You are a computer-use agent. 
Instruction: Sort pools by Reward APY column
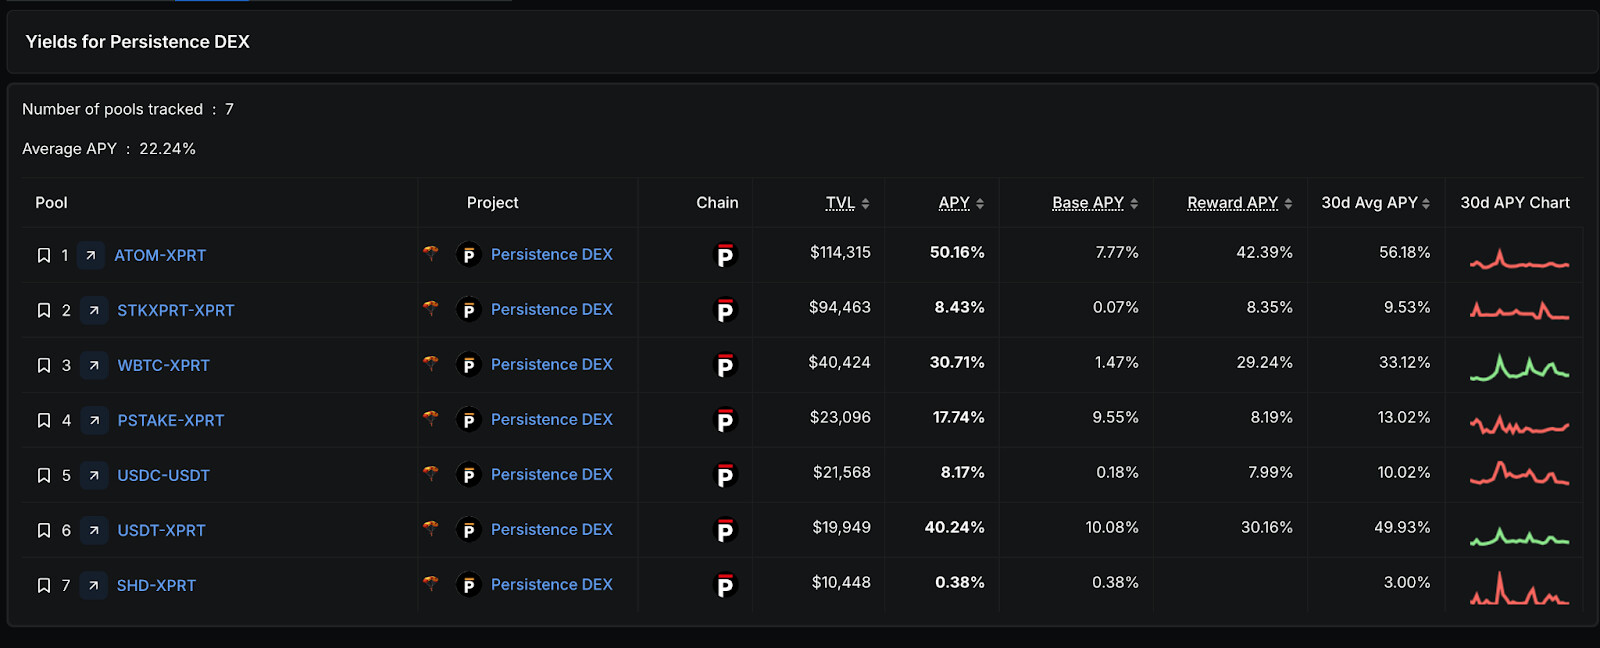1240,203
